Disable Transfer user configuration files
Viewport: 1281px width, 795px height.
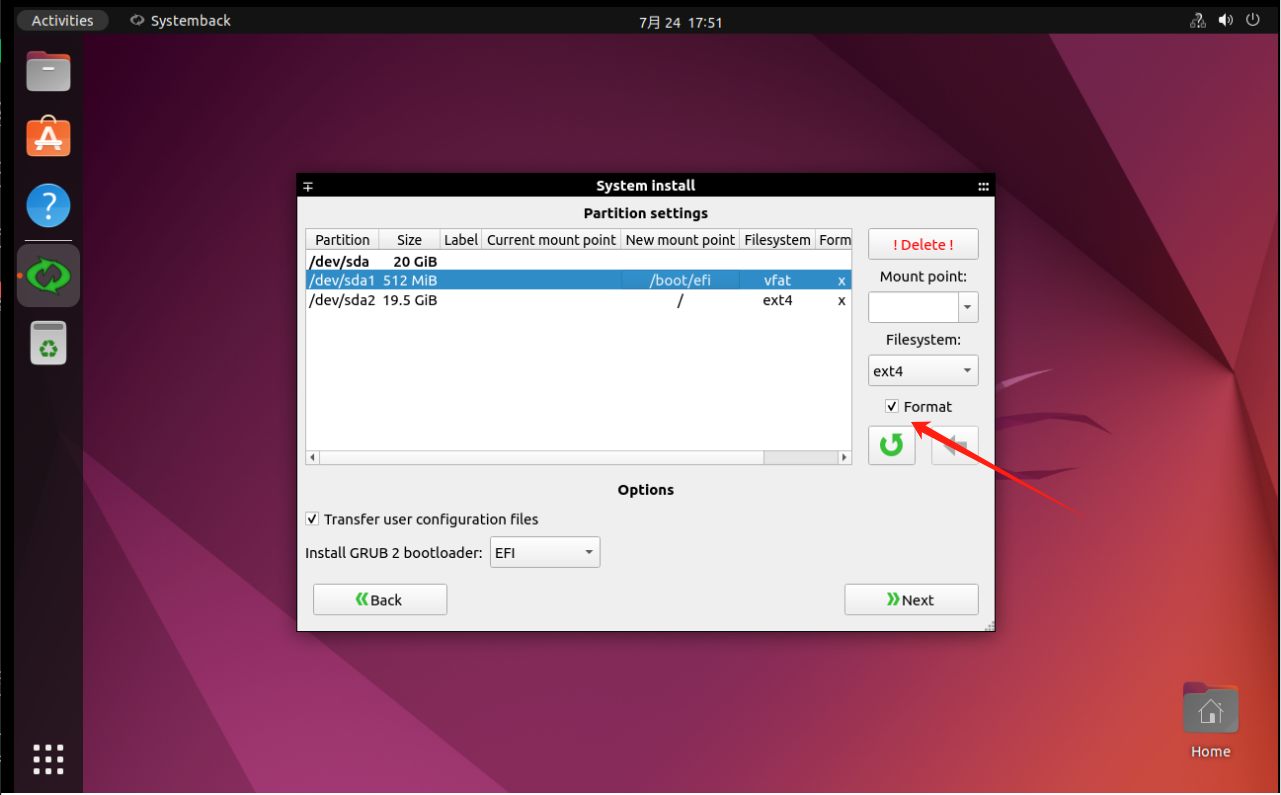(x=312, y=518)
